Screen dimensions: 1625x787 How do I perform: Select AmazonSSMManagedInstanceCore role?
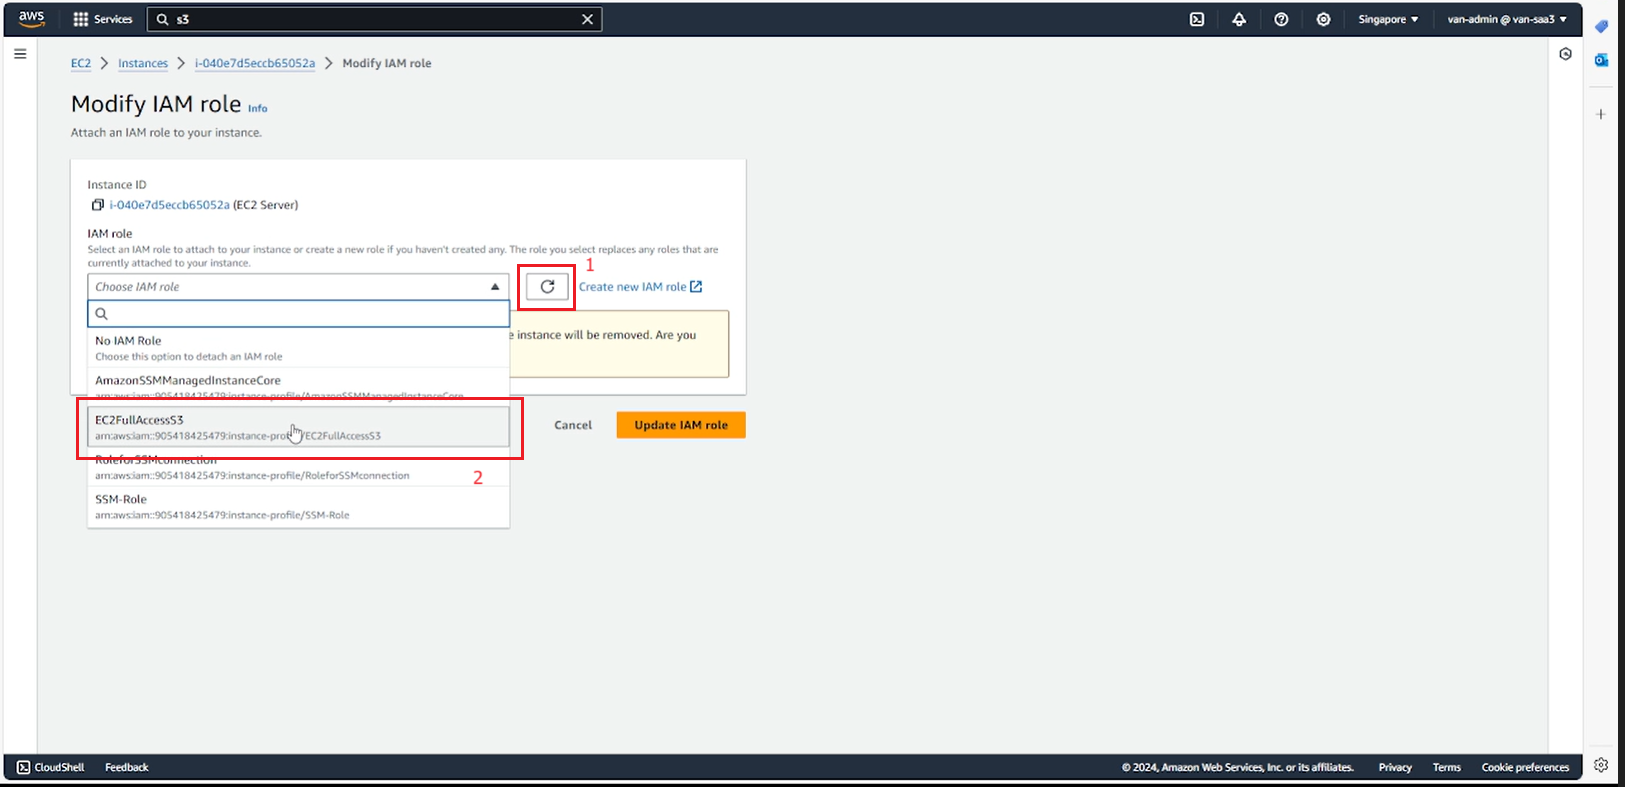[x=298, y=386]
